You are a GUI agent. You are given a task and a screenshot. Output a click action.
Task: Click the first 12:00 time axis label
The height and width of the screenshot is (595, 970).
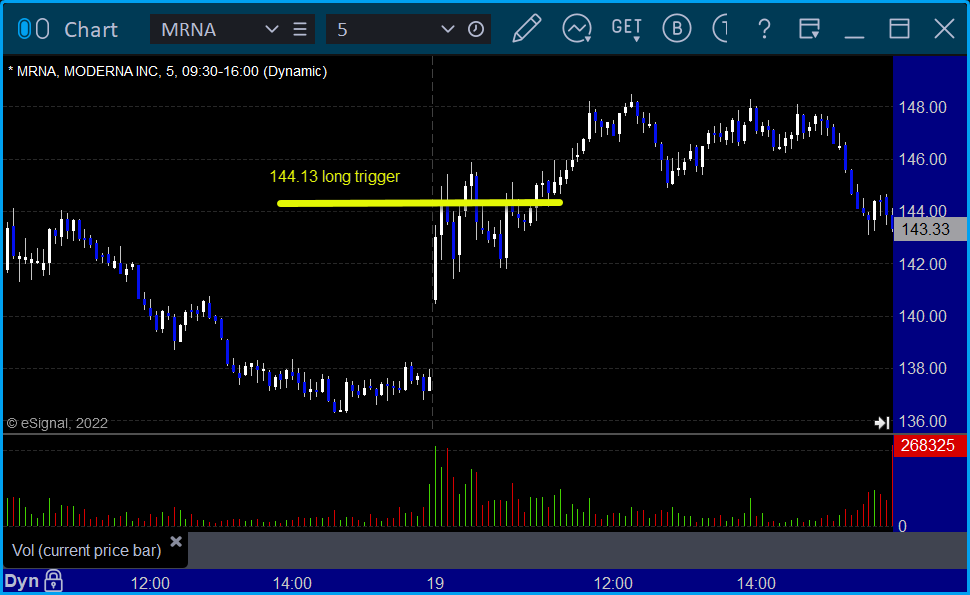point(150,583)
